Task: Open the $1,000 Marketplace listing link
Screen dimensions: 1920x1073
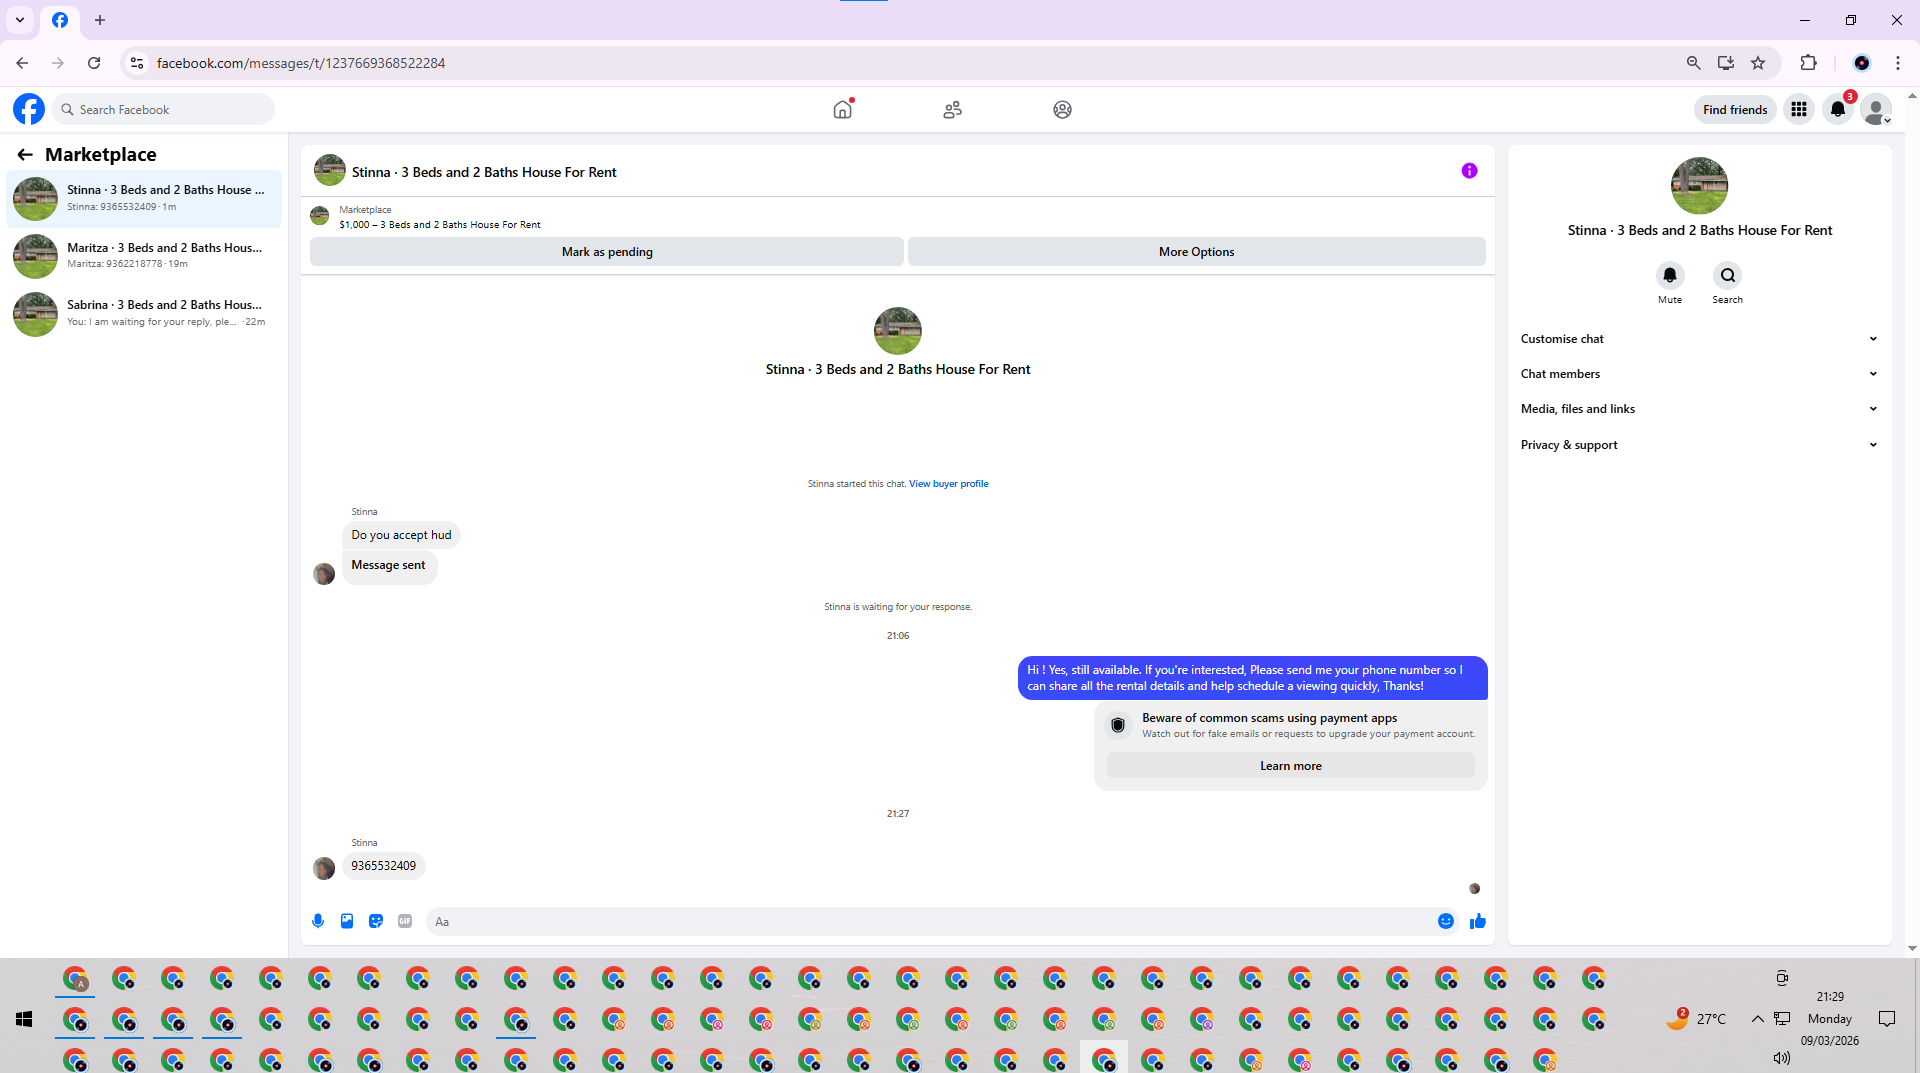Action: pyautogui.click(x=440, y=225)
